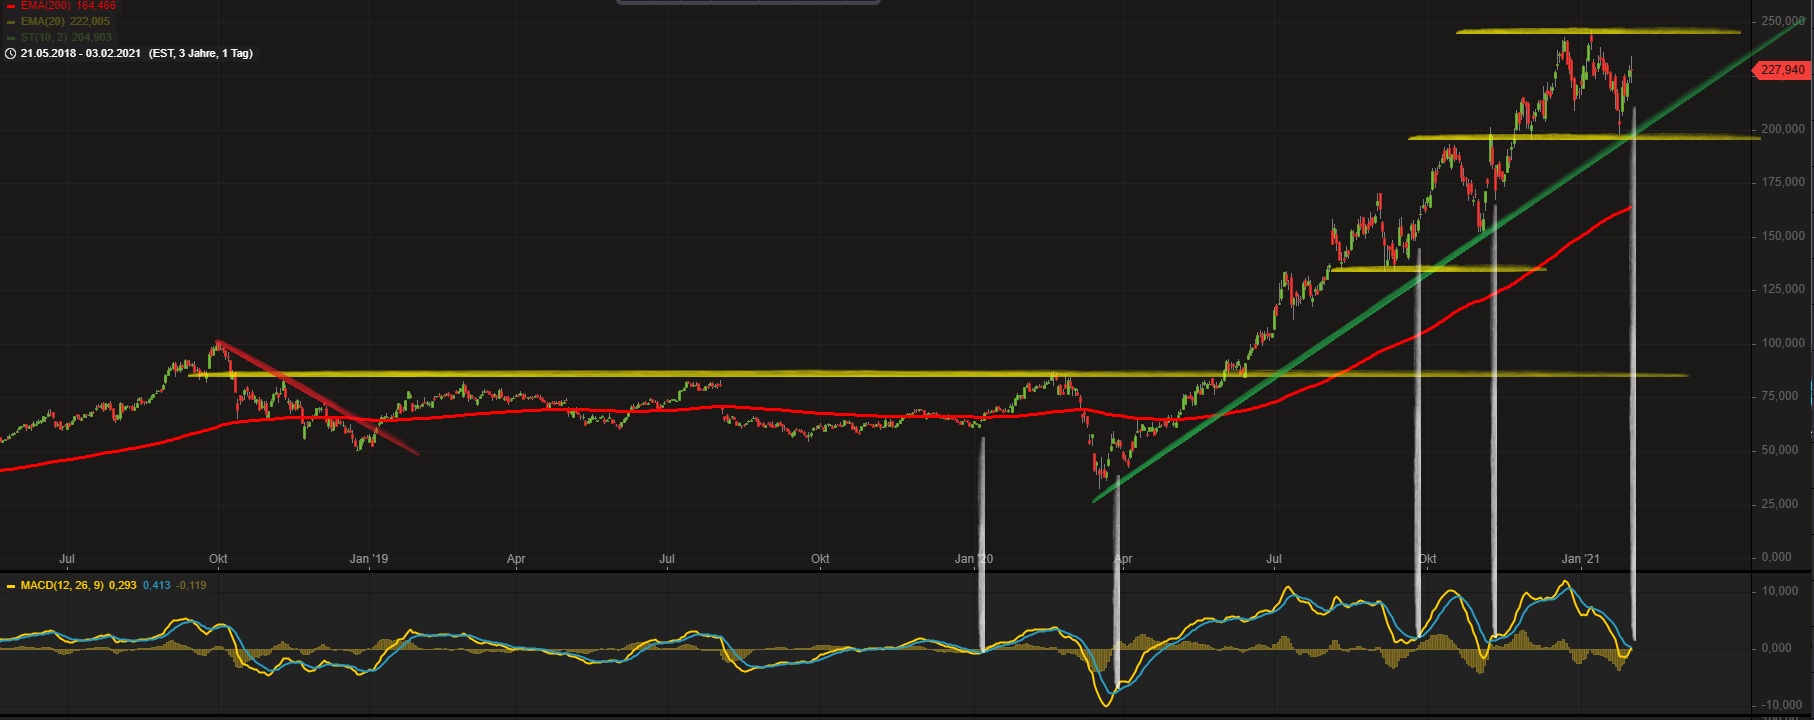Click the yellow MACD legend color marker
The height and width of the screenshot is (720, 1814).
click(10, 586)
